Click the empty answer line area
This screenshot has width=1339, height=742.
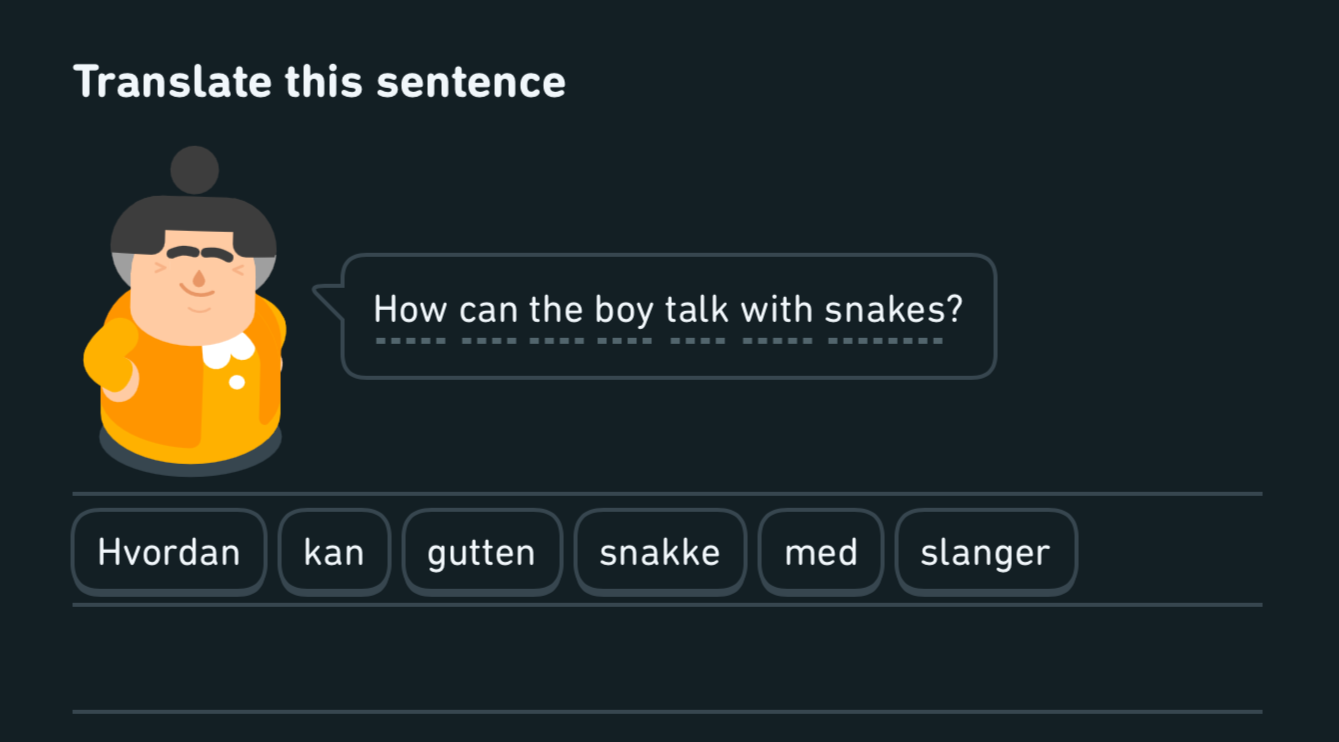[667, 659]
